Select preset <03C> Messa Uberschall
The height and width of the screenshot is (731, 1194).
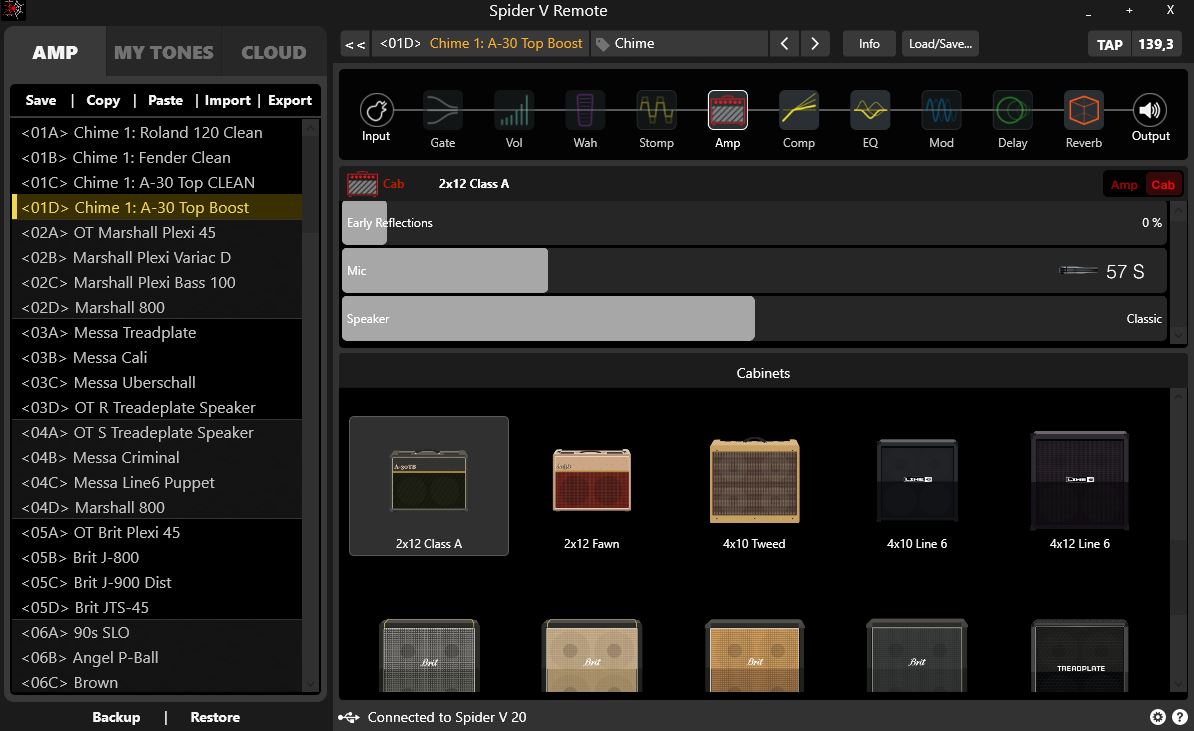tap(157, 382)
